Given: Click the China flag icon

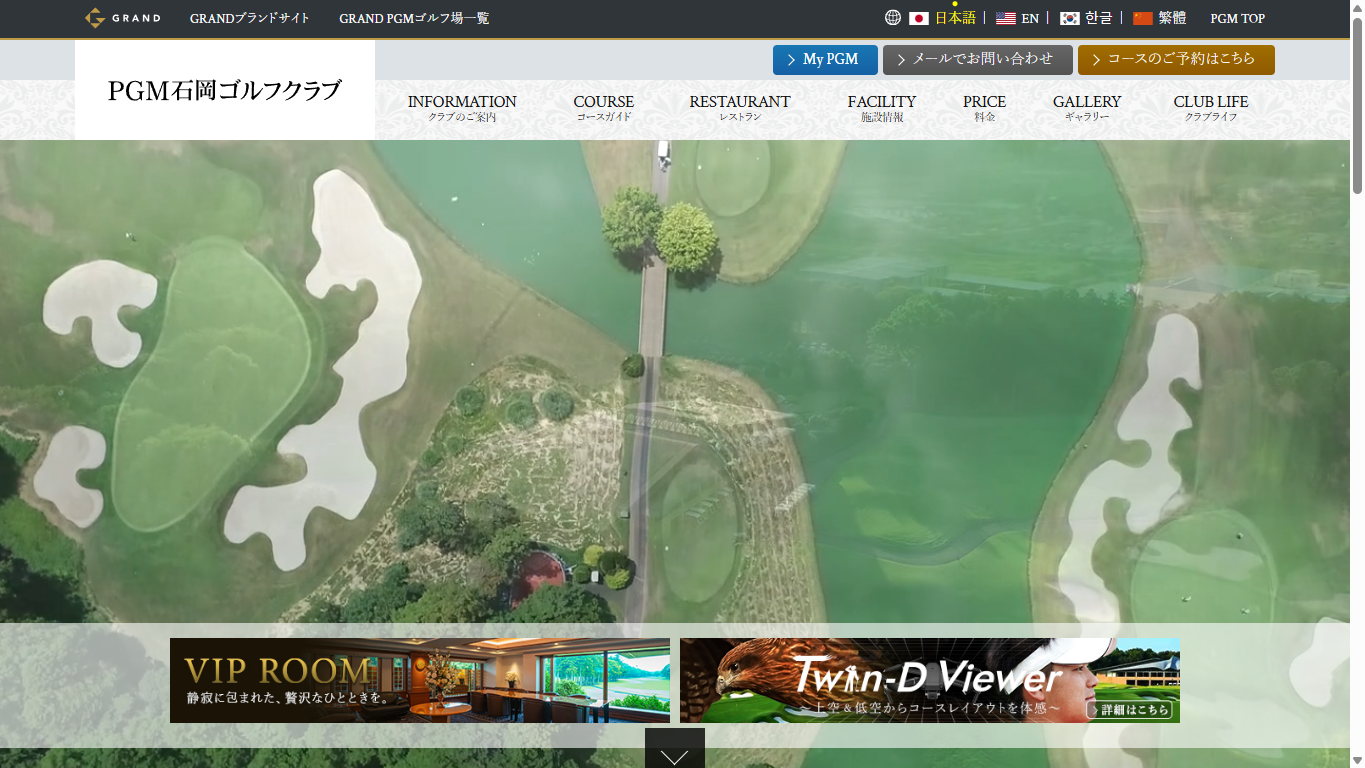Looking at the screenshot, I should (x=1143, y=18).
